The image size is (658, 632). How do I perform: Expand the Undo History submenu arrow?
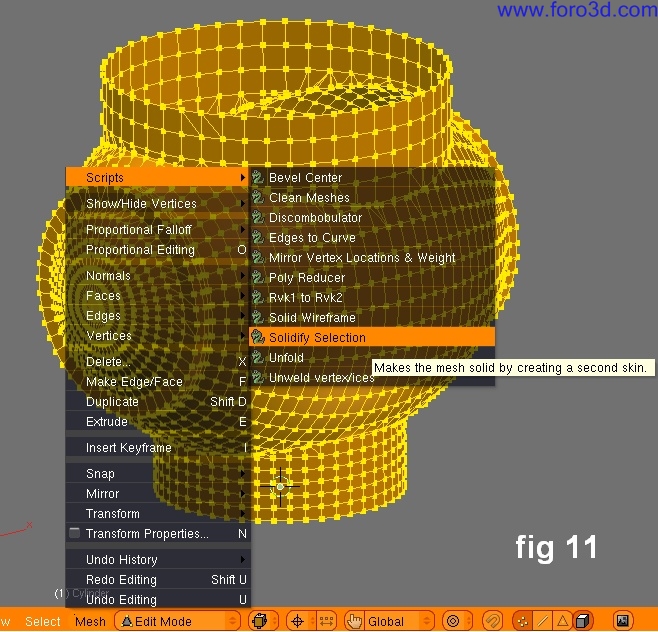(243, 559)
